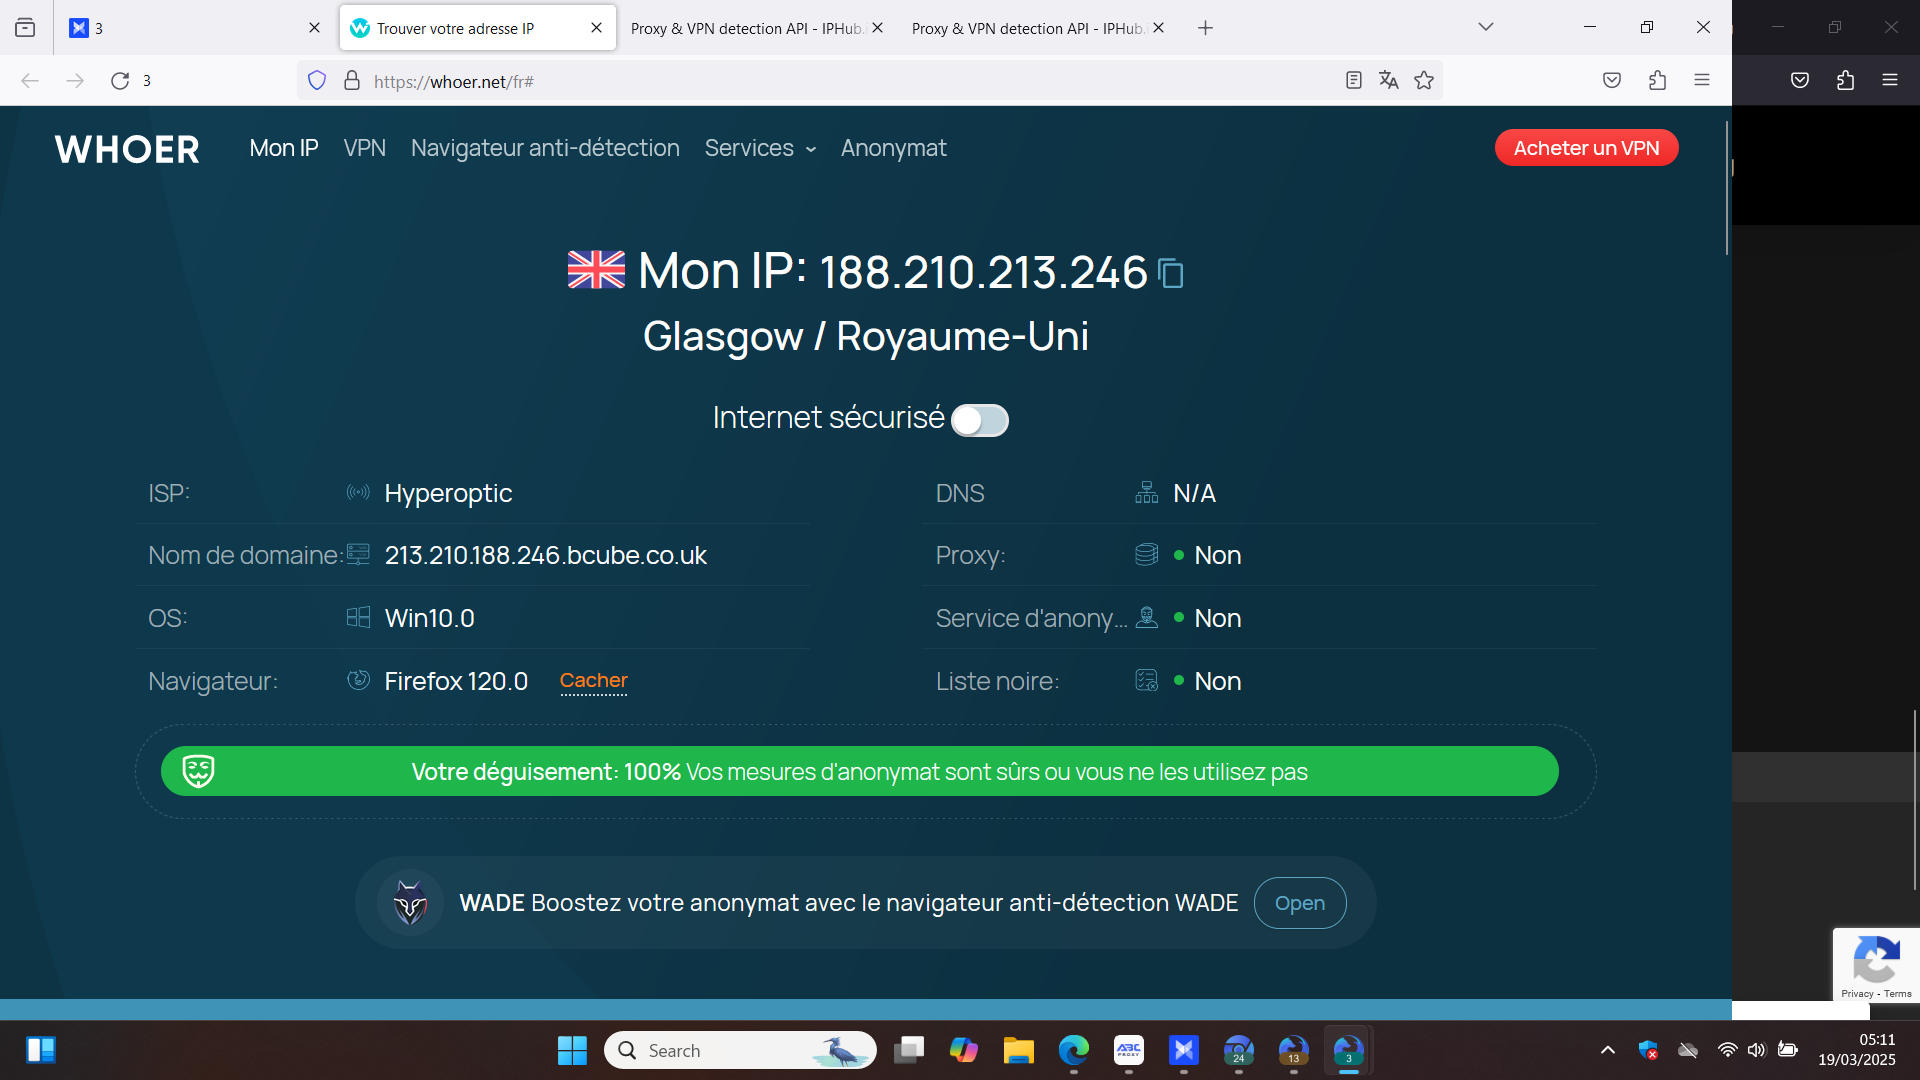Click the taskbar Search box
1920x1080 pixels.
pos(740,1050)
